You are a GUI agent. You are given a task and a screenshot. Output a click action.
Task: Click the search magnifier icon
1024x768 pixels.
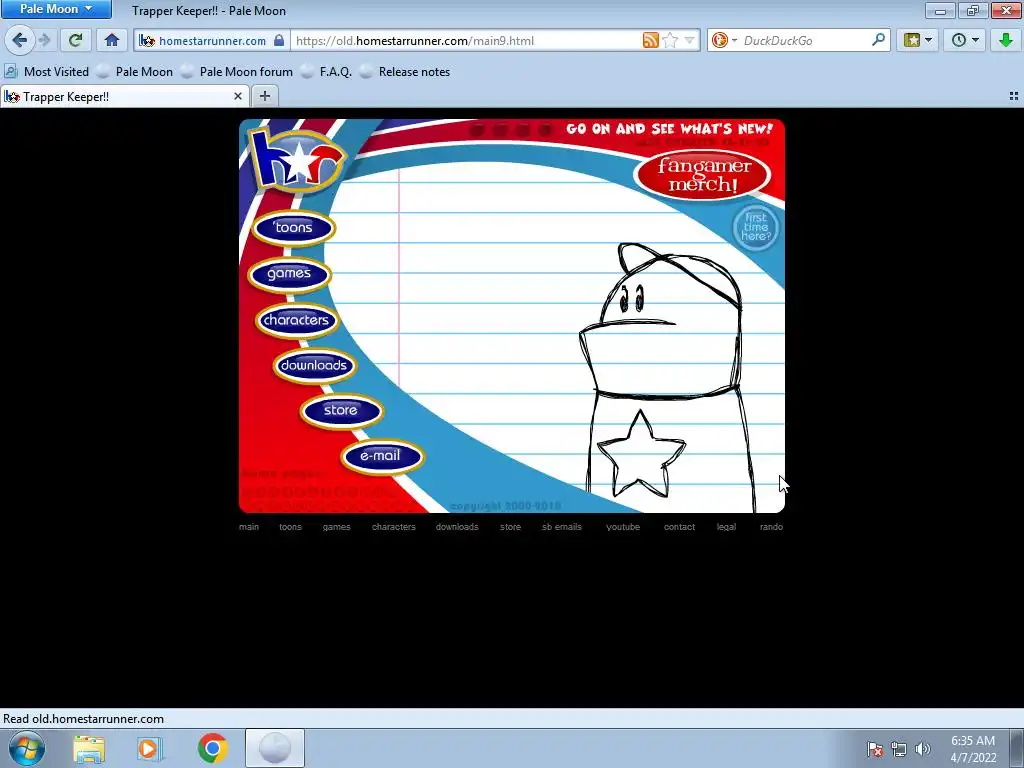(878, 40)
